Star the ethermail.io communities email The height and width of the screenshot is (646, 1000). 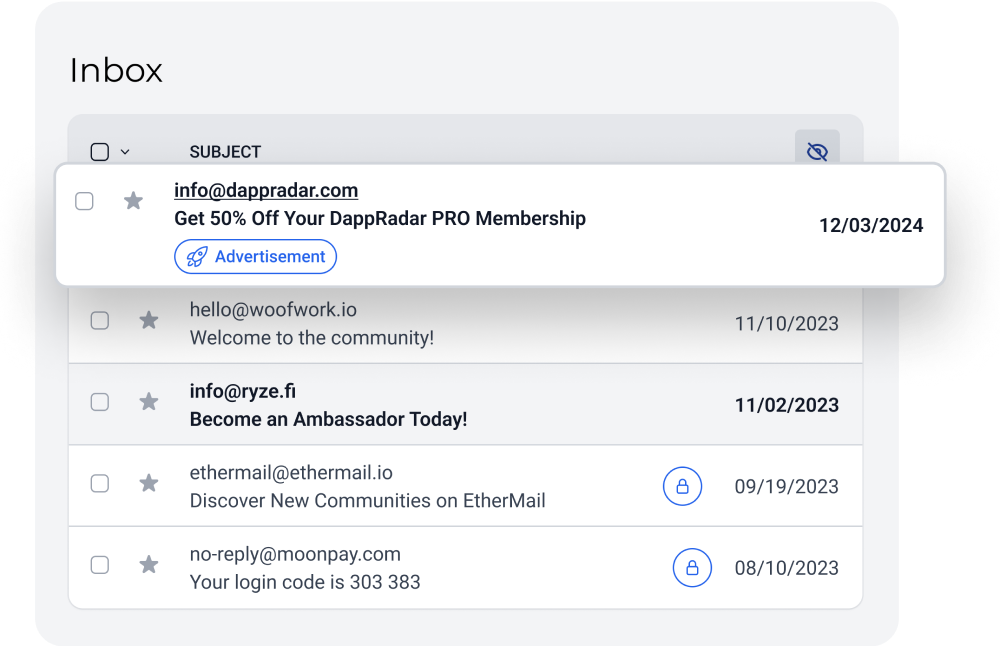tap(149, 483)
